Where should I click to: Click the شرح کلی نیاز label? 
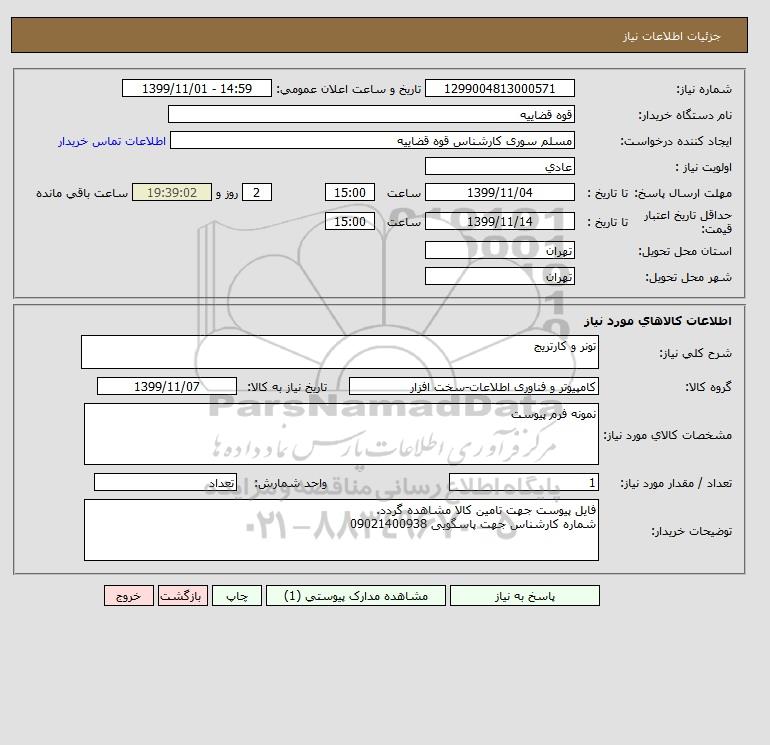pyautogui.click(x=695, y=353)
